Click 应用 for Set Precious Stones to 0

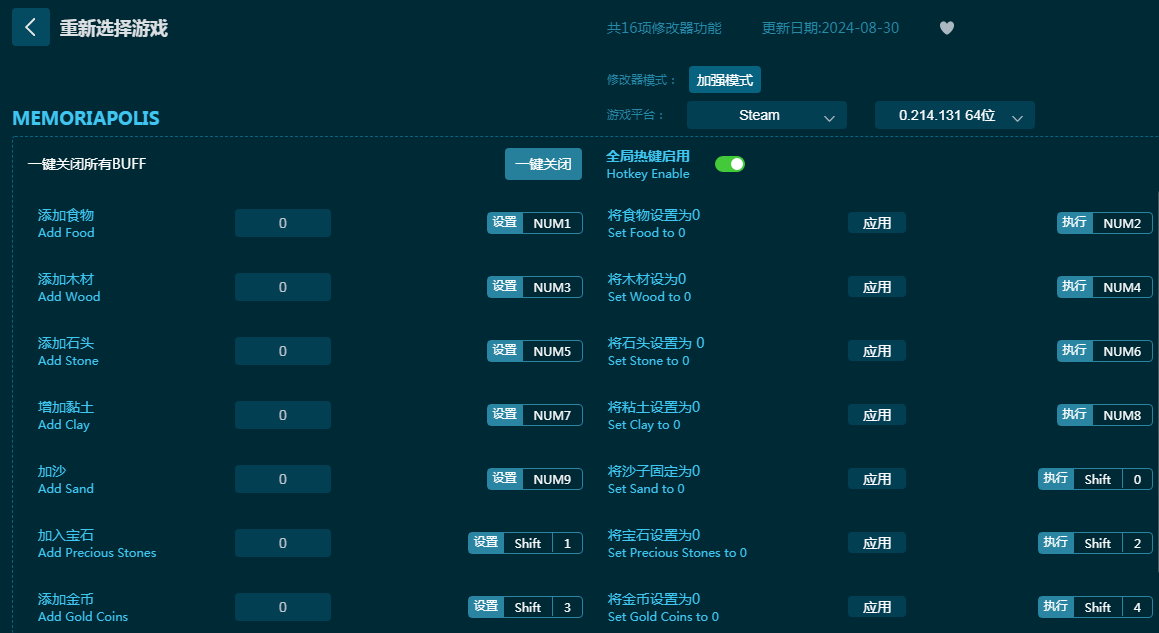[877, 543]
